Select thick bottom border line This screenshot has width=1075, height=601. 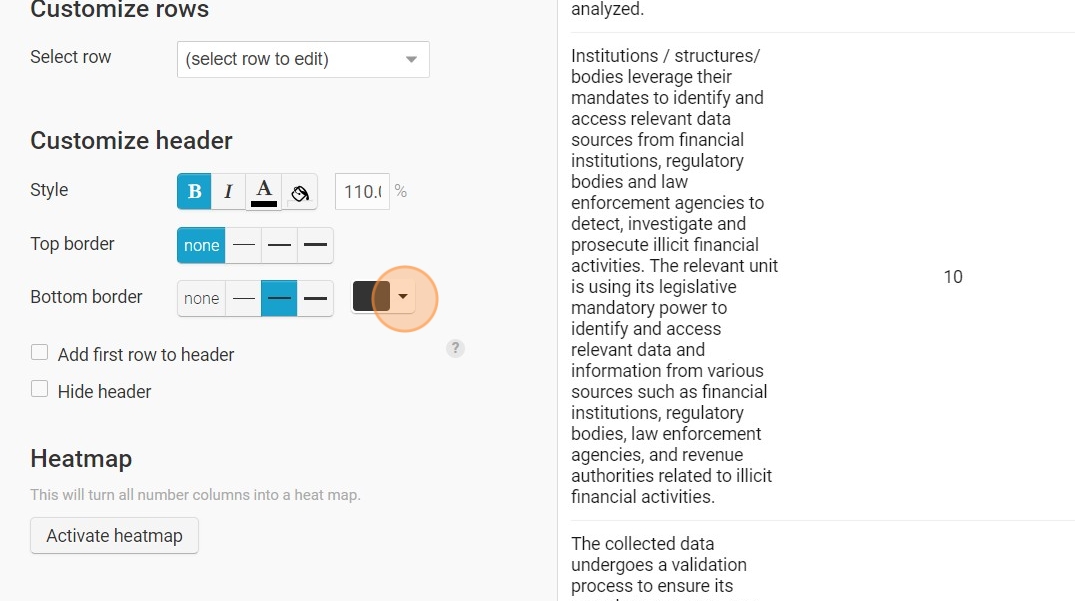pos(315,298)
